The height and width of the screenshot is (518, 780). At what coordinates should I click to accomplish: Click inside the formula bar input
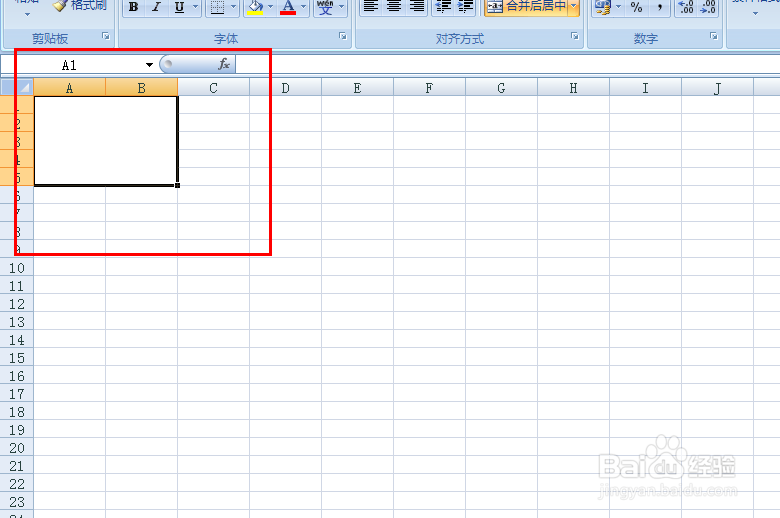tap(507, 65)
